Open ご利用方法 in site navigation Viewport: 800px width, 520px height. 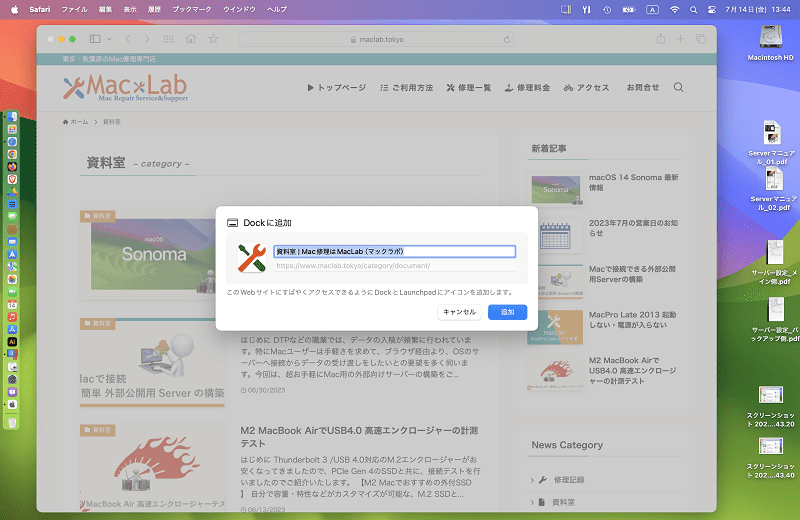407,88
